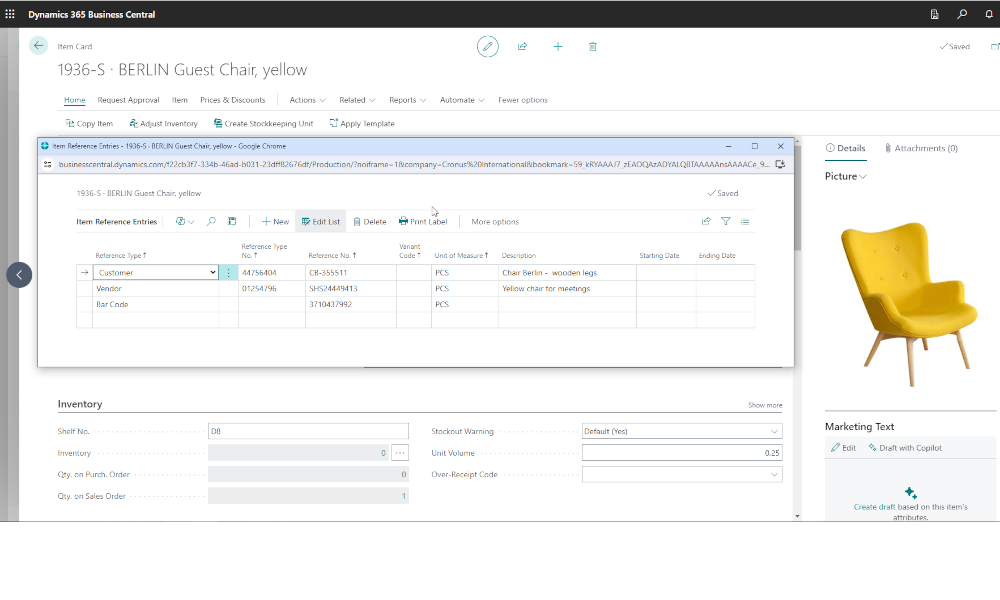Viewport: 1000px width, 600px height.
Task: Open the copilot dropdown in Item Reference Entries toolbar
Action: [x=185, y=221]
